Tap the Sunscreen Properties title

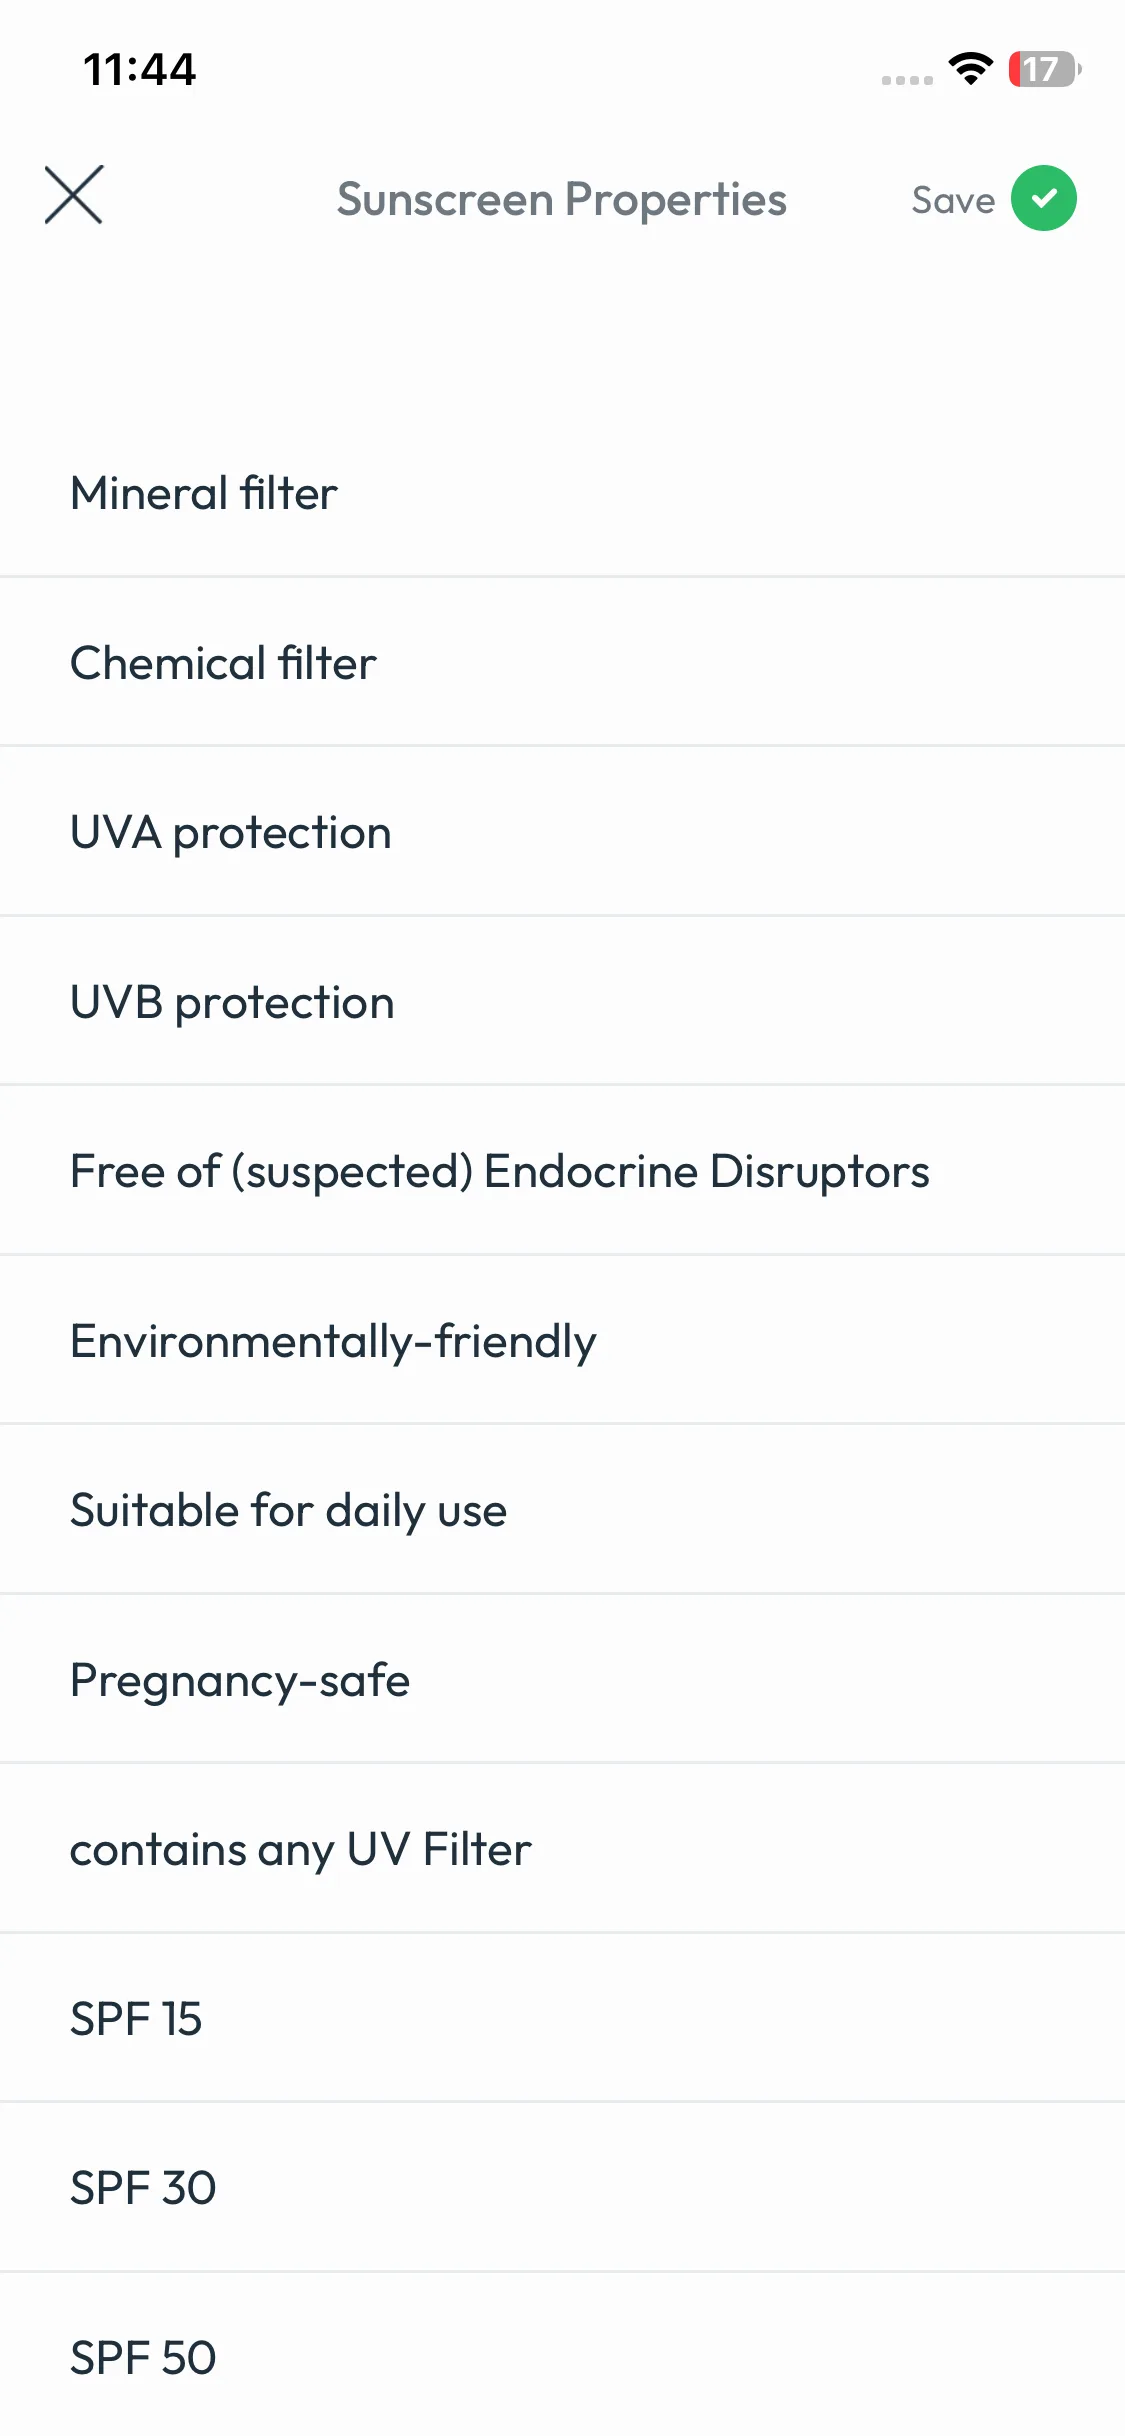(561, 199)
